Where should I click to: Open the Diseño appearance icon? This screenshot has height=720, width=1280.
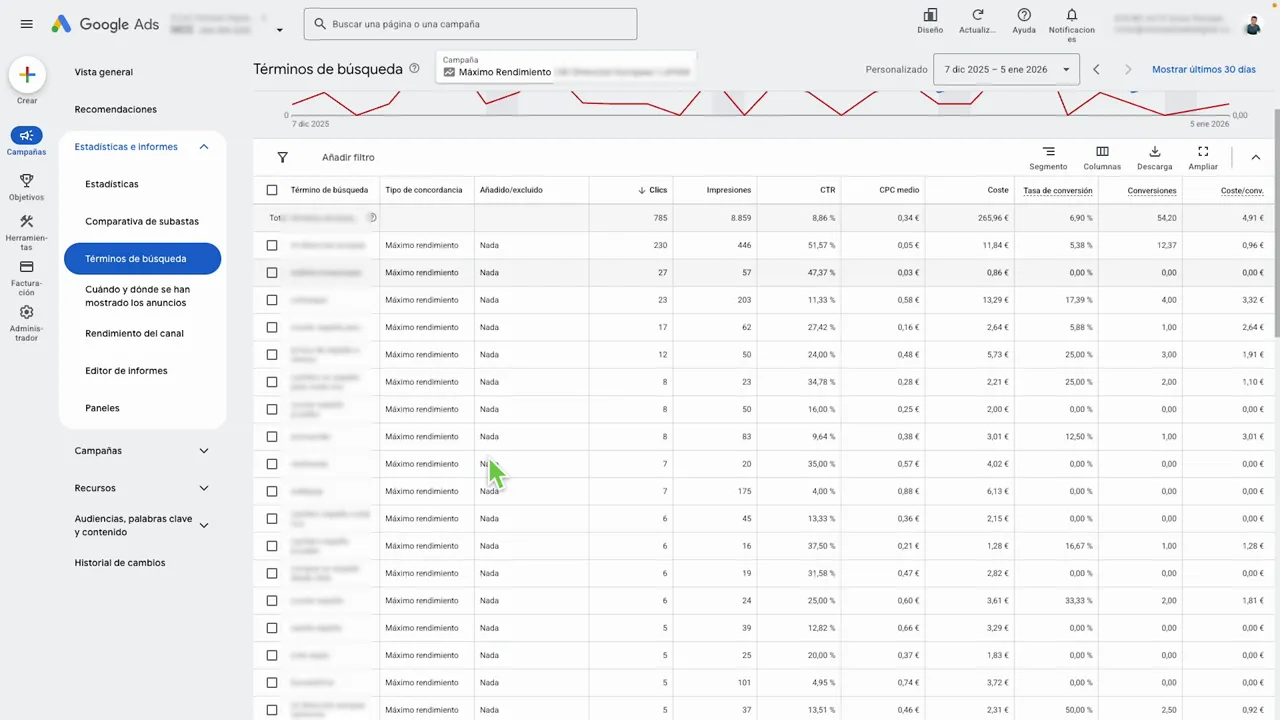point(930,15)
